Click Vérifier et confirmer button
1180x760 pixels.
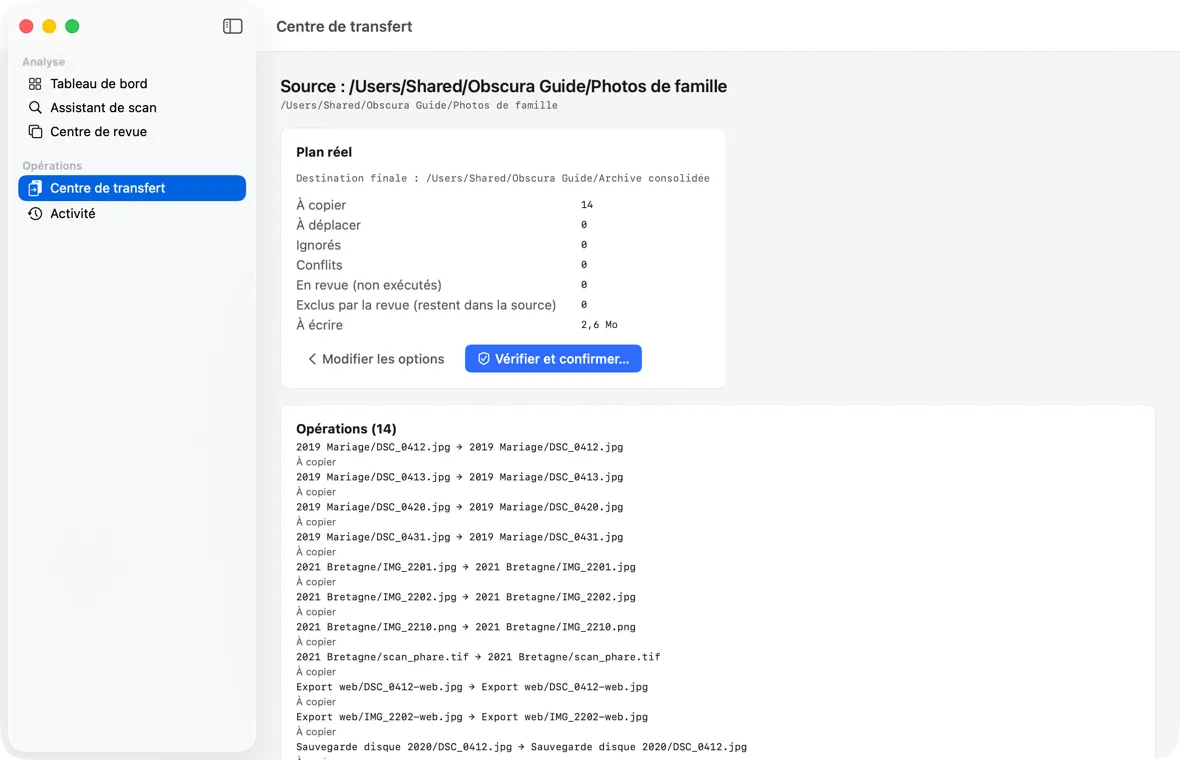(553, 359)
